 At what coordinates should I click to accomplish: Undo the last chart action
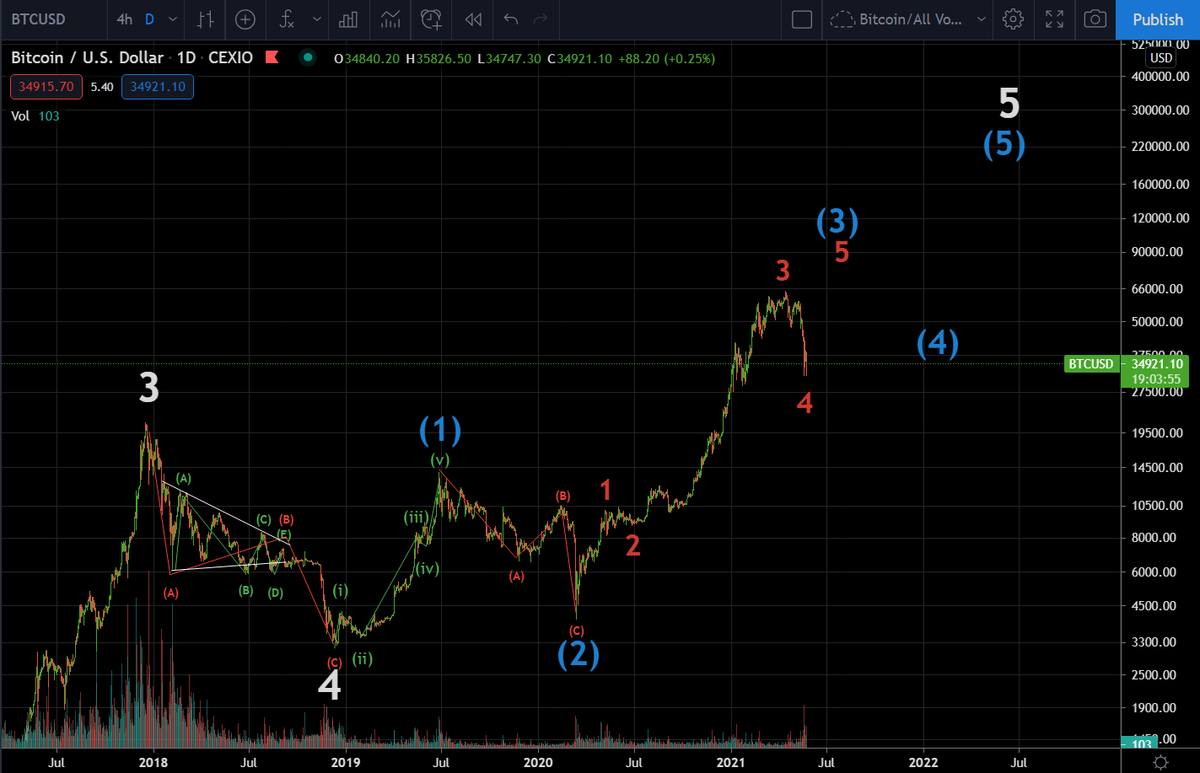click(x=511, y=19)
